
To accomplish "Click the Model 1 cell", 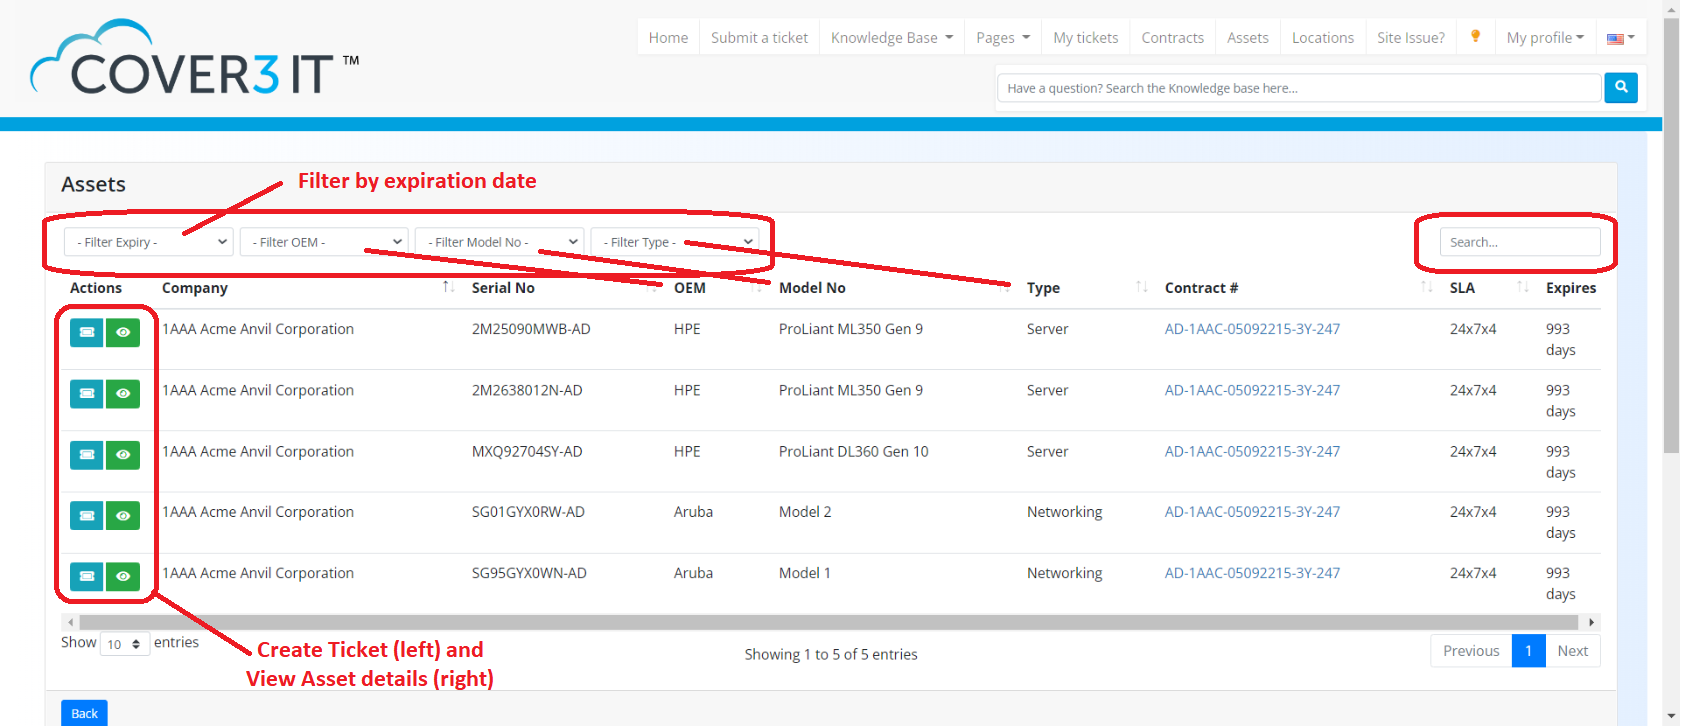I will coord(805,573).
